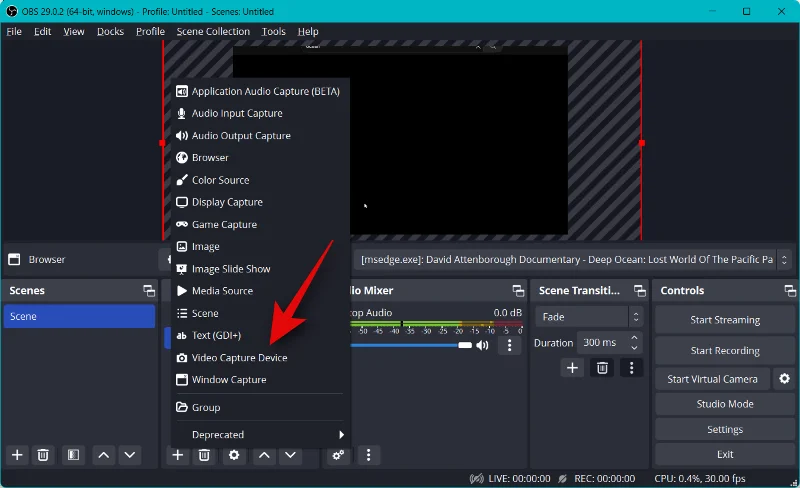Choose Color Source from the menu
This screenshot has width=800, height=488.
pos(260,180)
